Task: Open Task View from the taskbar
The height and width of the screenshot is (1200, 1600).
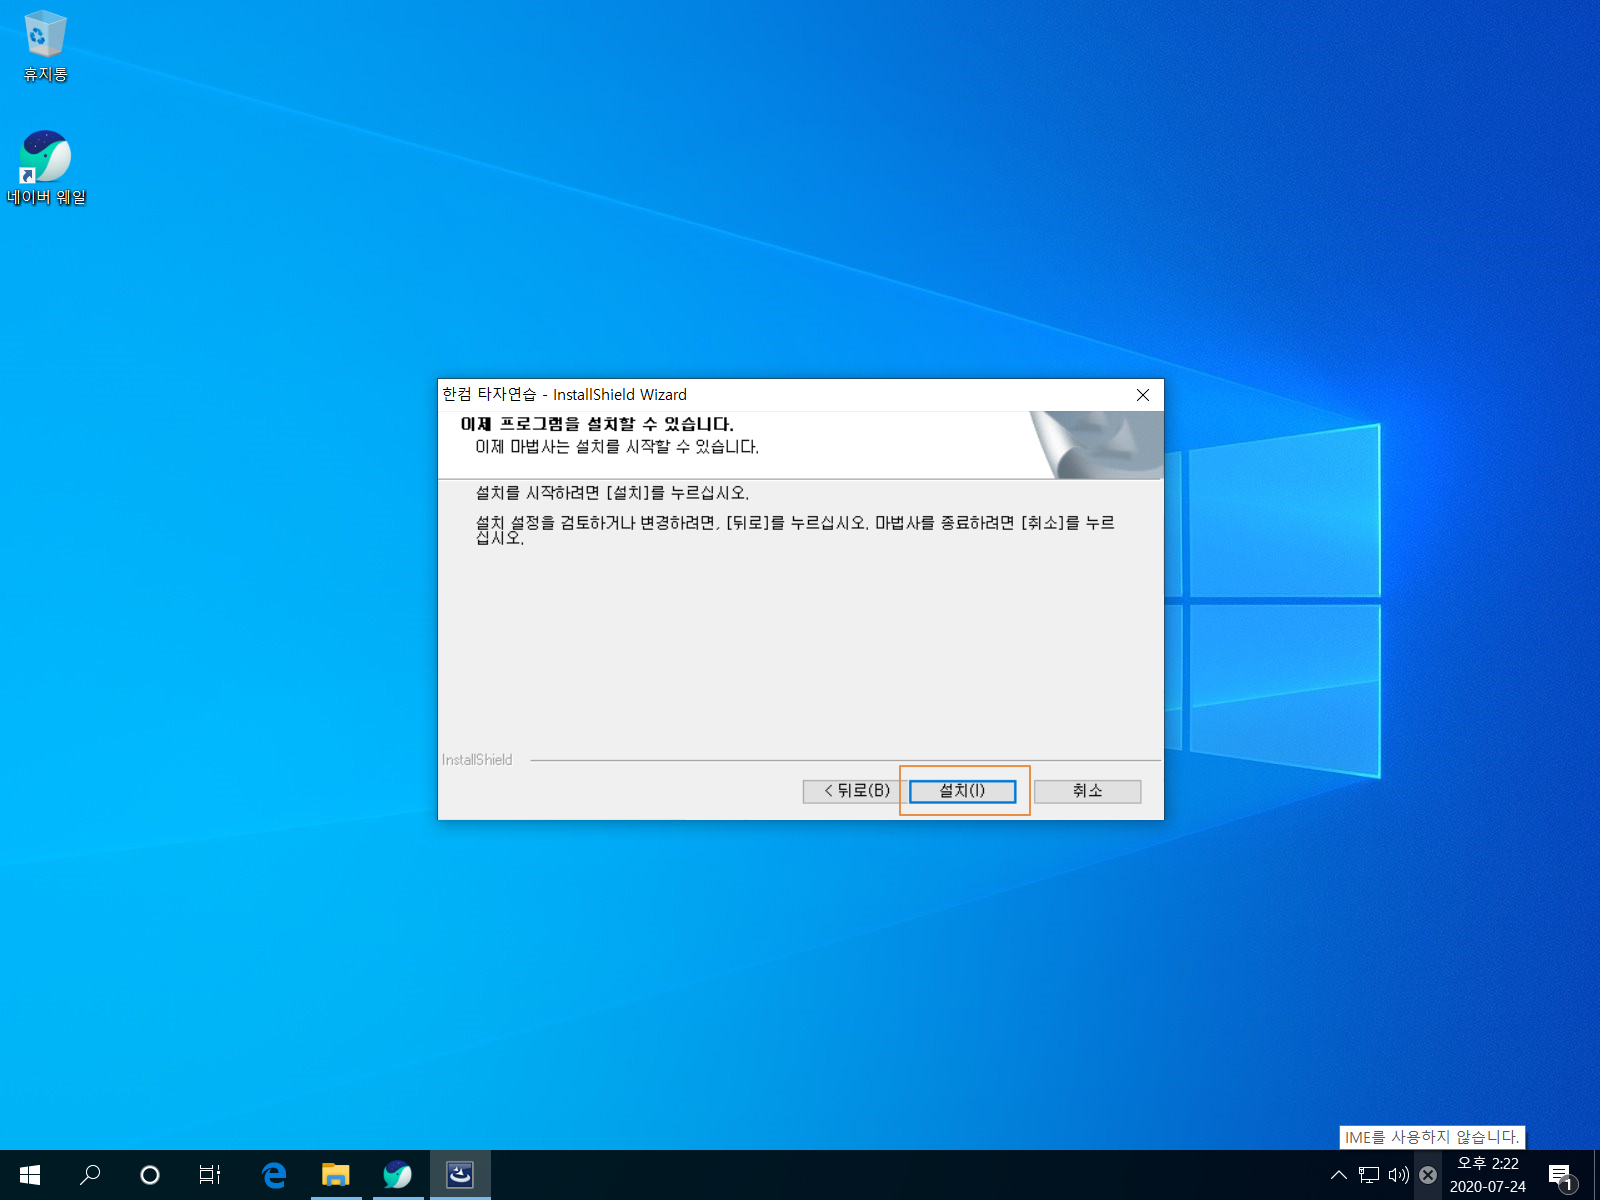Action: pos(210,1175)
